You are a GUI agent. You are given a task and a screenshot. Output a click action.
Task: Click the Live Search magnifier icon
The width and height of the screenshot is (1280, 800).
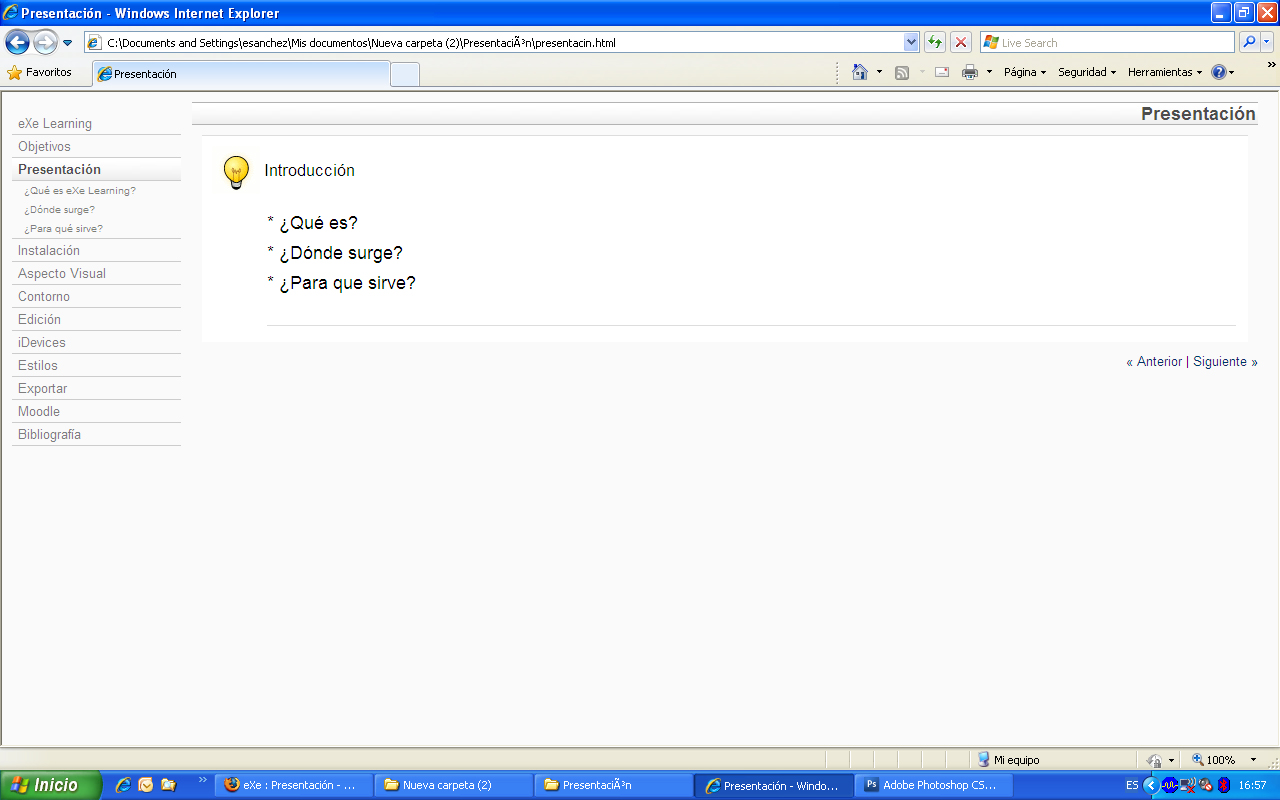[x=1248, y=42]
